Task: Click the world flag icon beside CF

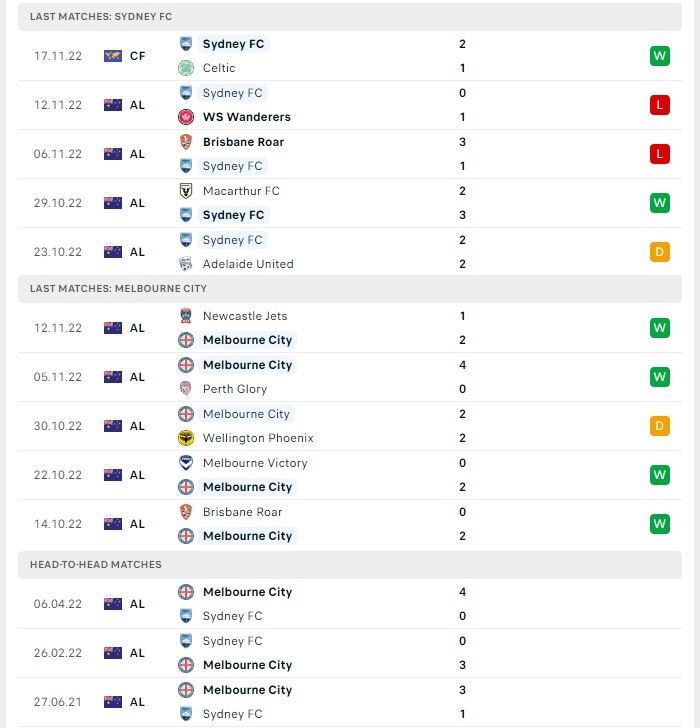Action: point(113,56)
